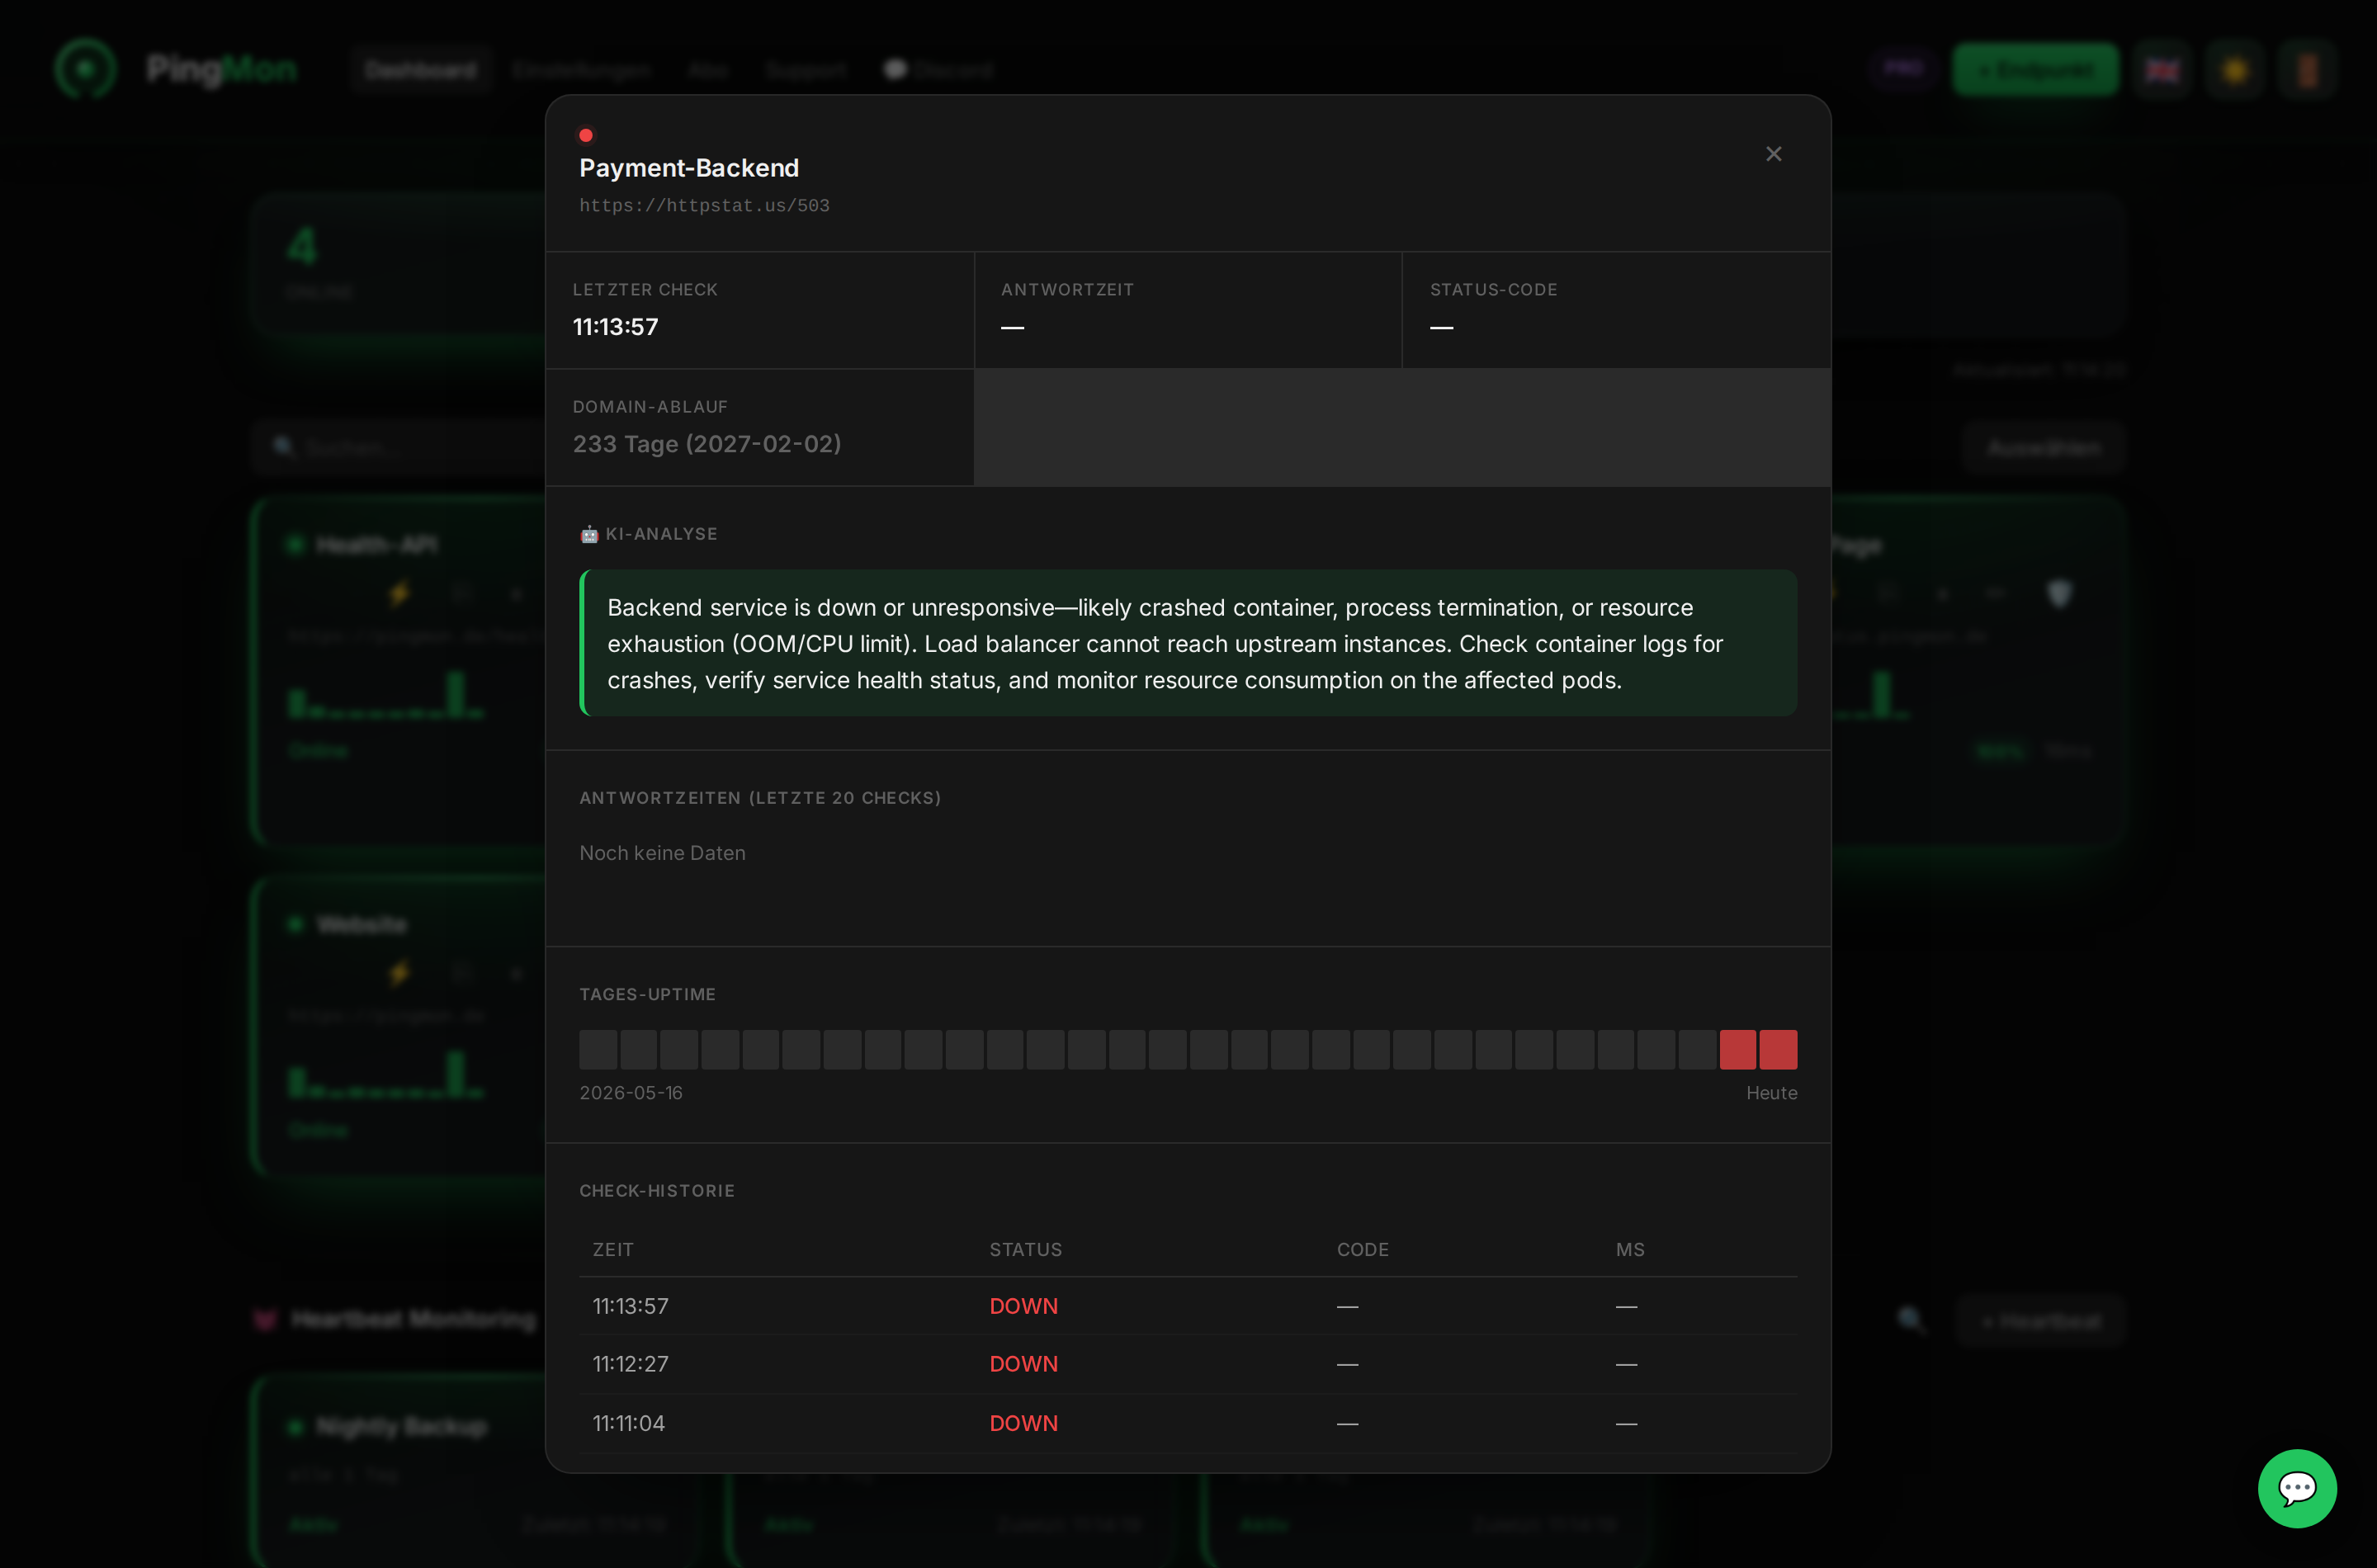Click the Discord link in navigation
The width and height of the screenshot is (2377, 1568).
point(938,70)
